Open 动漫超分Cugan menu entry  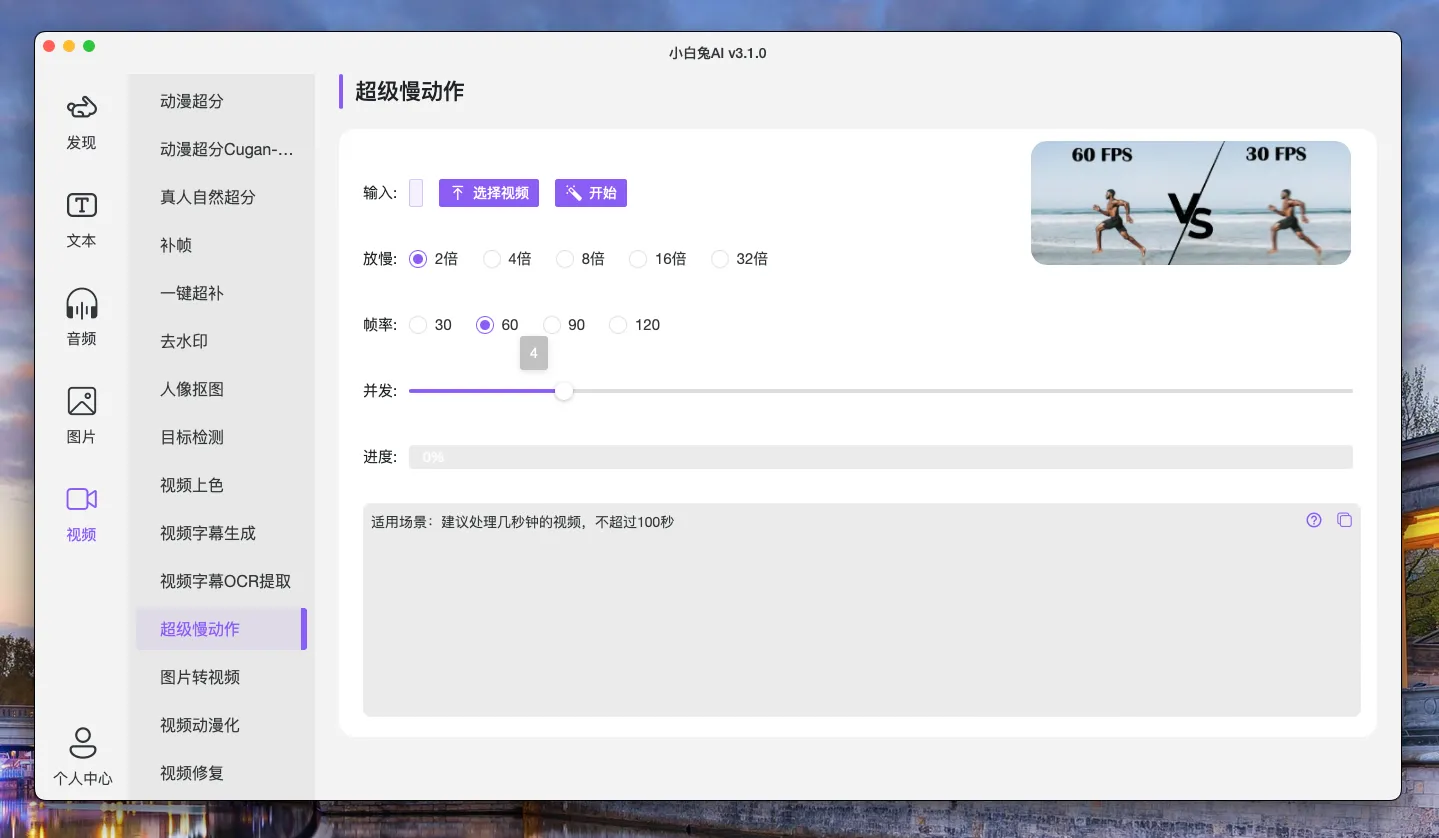[221, 149]
